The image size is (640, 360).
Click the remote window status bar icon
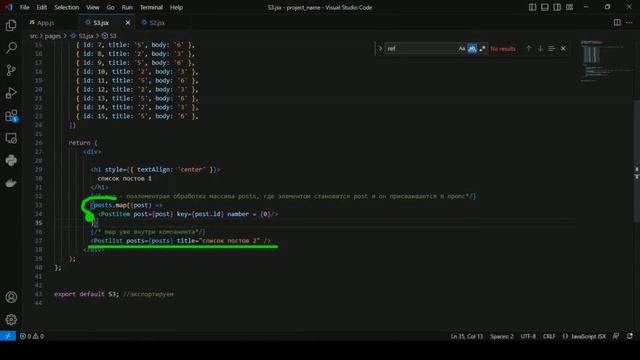pyautogui.click(x=8, y=336)
